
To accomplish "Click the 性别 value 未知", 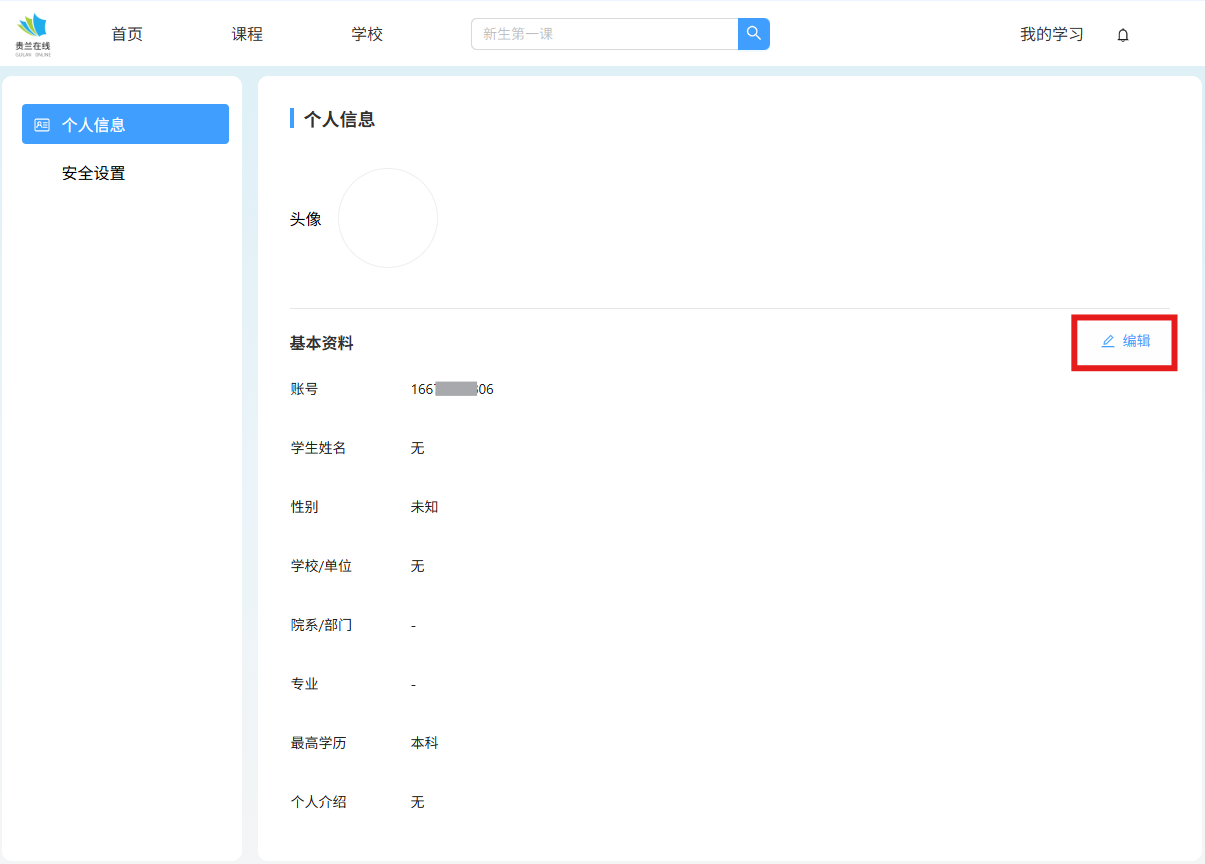I will pos(424,507).
